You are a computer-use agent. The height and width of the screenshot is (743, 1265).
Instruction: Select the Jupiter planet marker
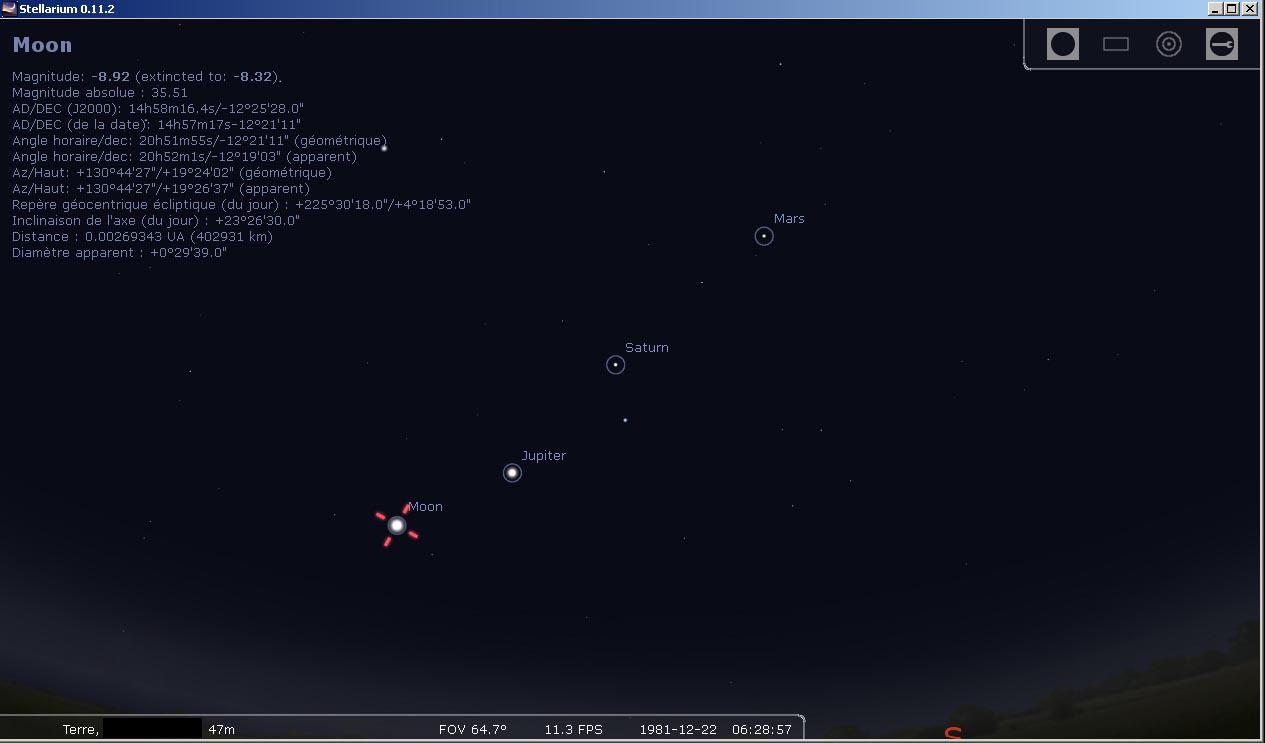512,473
